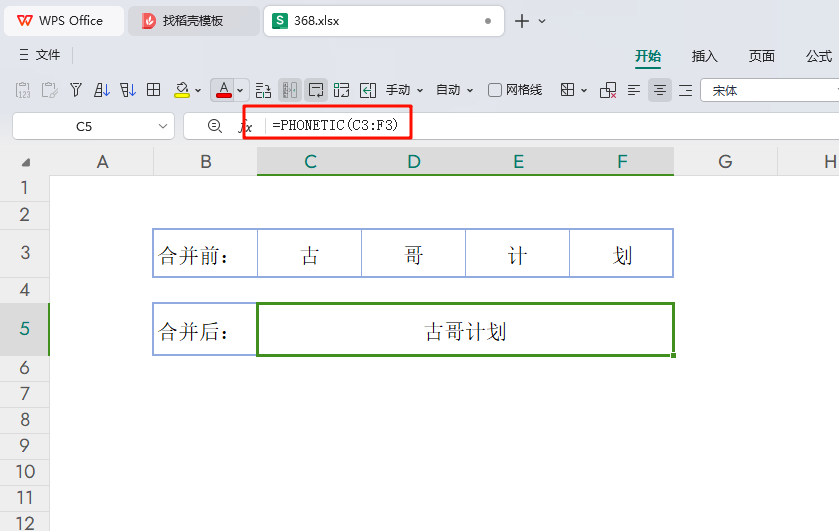Click the clear-format icon with red x
This screenshot has width=839, height=531.
(x=608, y=90)
